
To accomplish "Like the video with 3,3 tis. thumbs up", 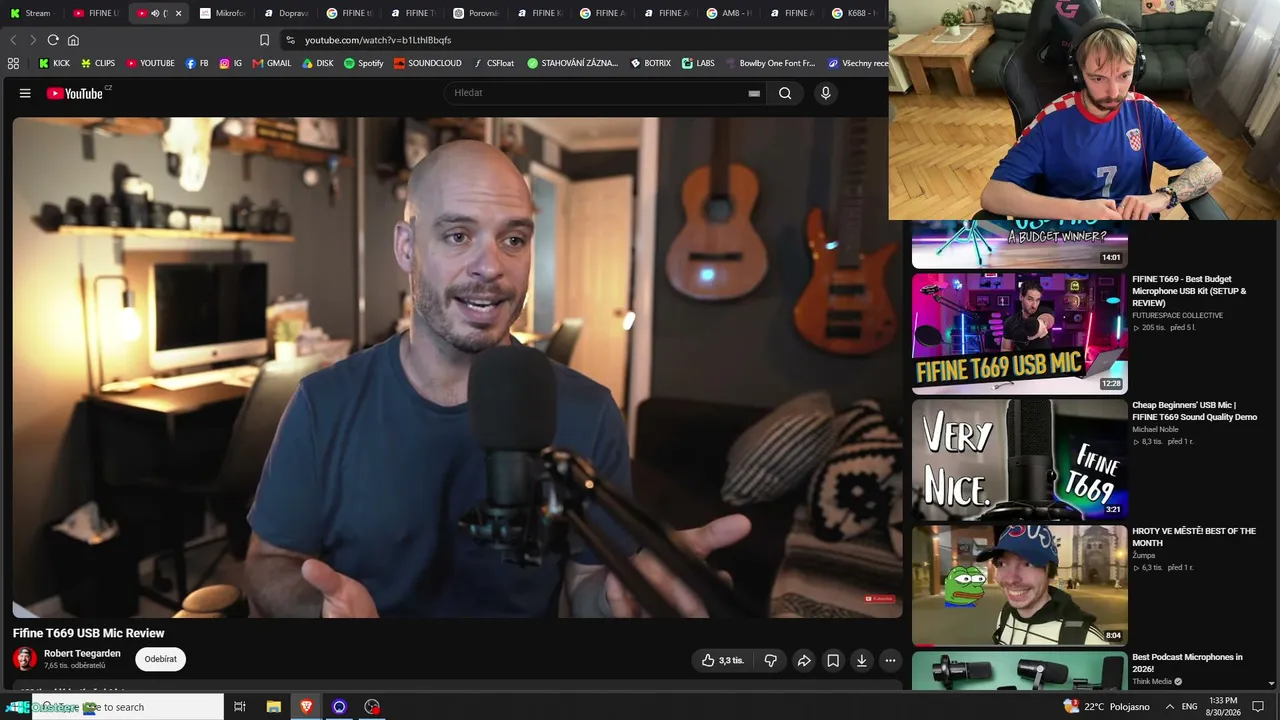I will click(722, 660).
